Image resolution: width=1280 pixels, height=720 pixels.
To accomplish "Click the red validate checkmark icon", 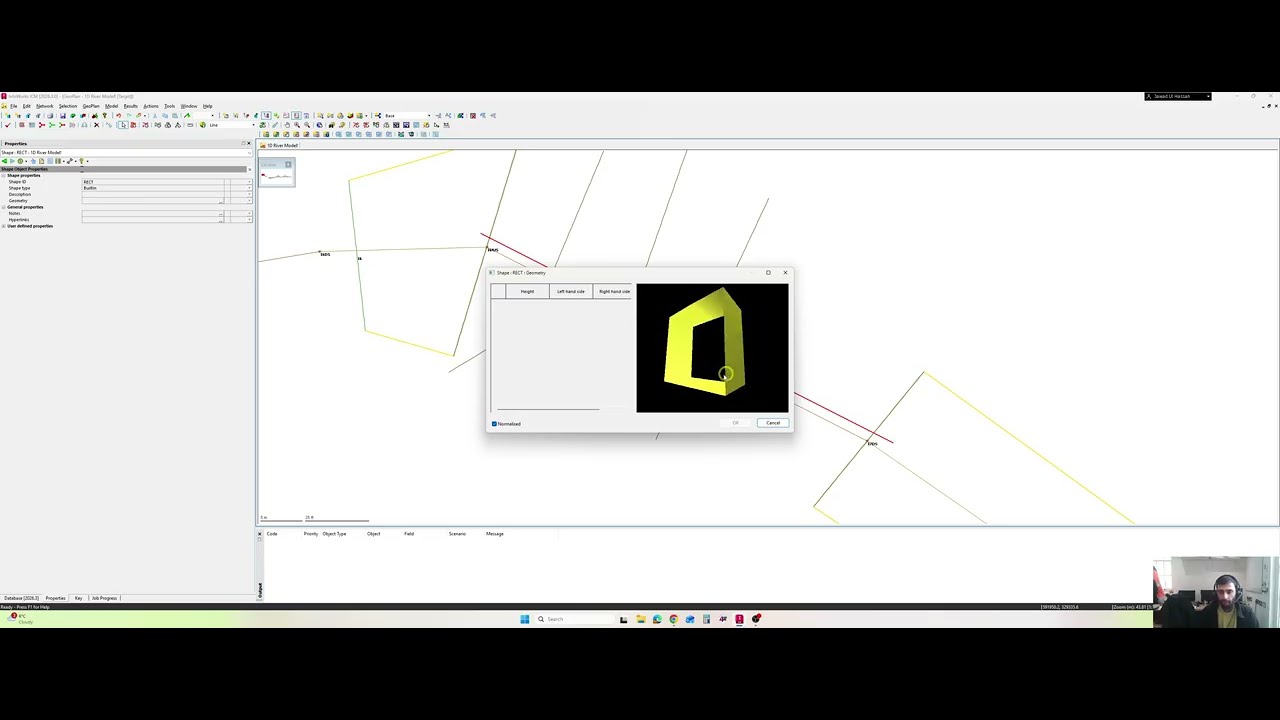I will tap(7, 125).
